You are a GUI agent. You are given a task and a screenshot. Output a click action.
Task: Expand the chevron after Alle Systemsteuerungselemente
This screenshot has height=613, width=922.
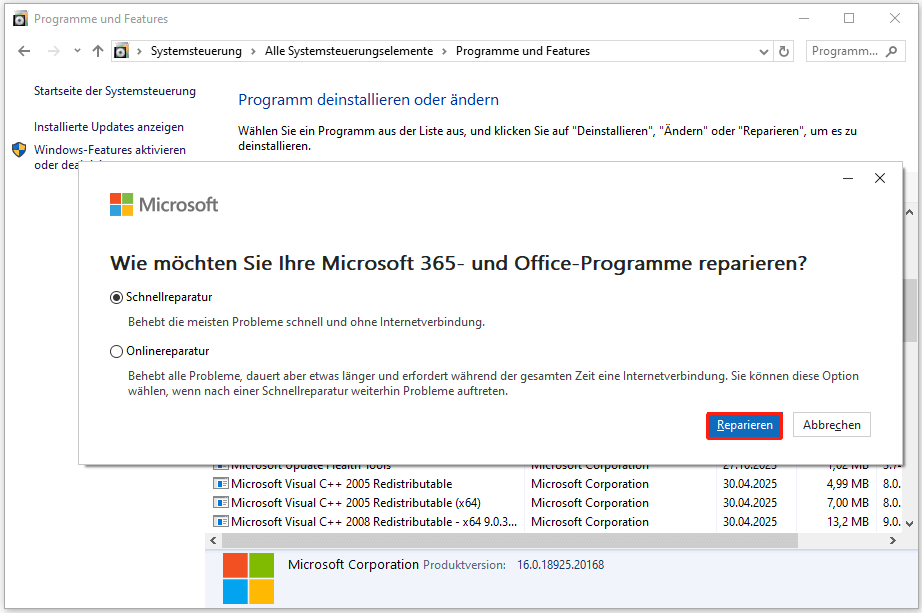pyautogui.click(x=444, y=51)
